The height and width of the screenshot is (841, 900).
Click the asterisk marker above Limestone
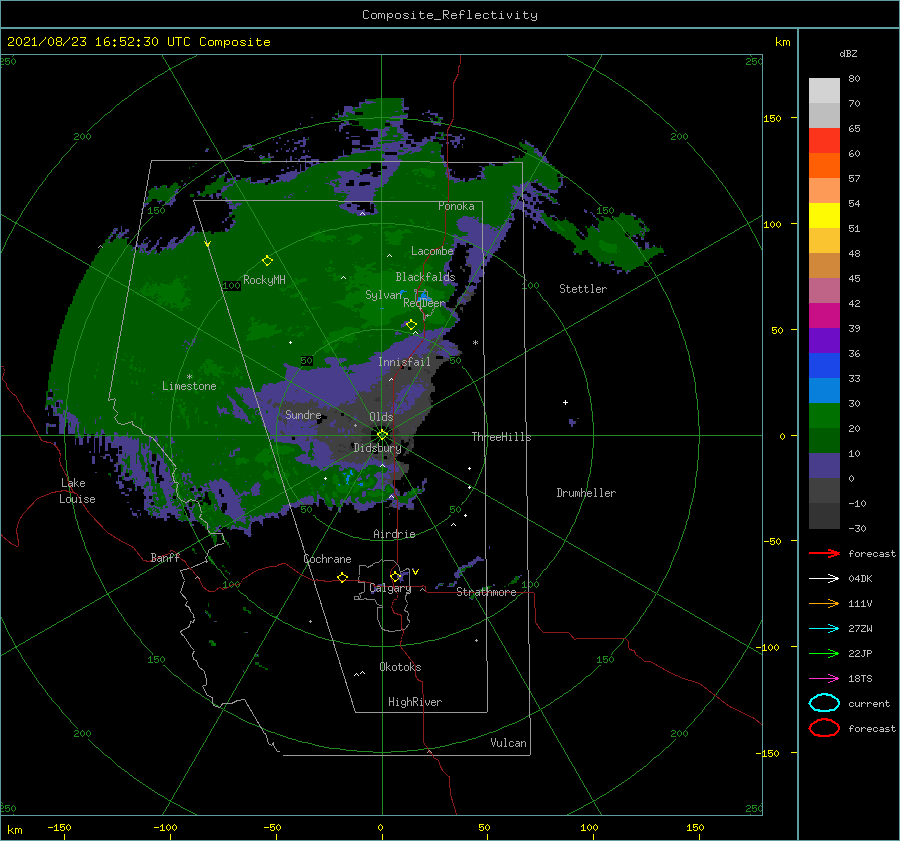click(189, 377)
